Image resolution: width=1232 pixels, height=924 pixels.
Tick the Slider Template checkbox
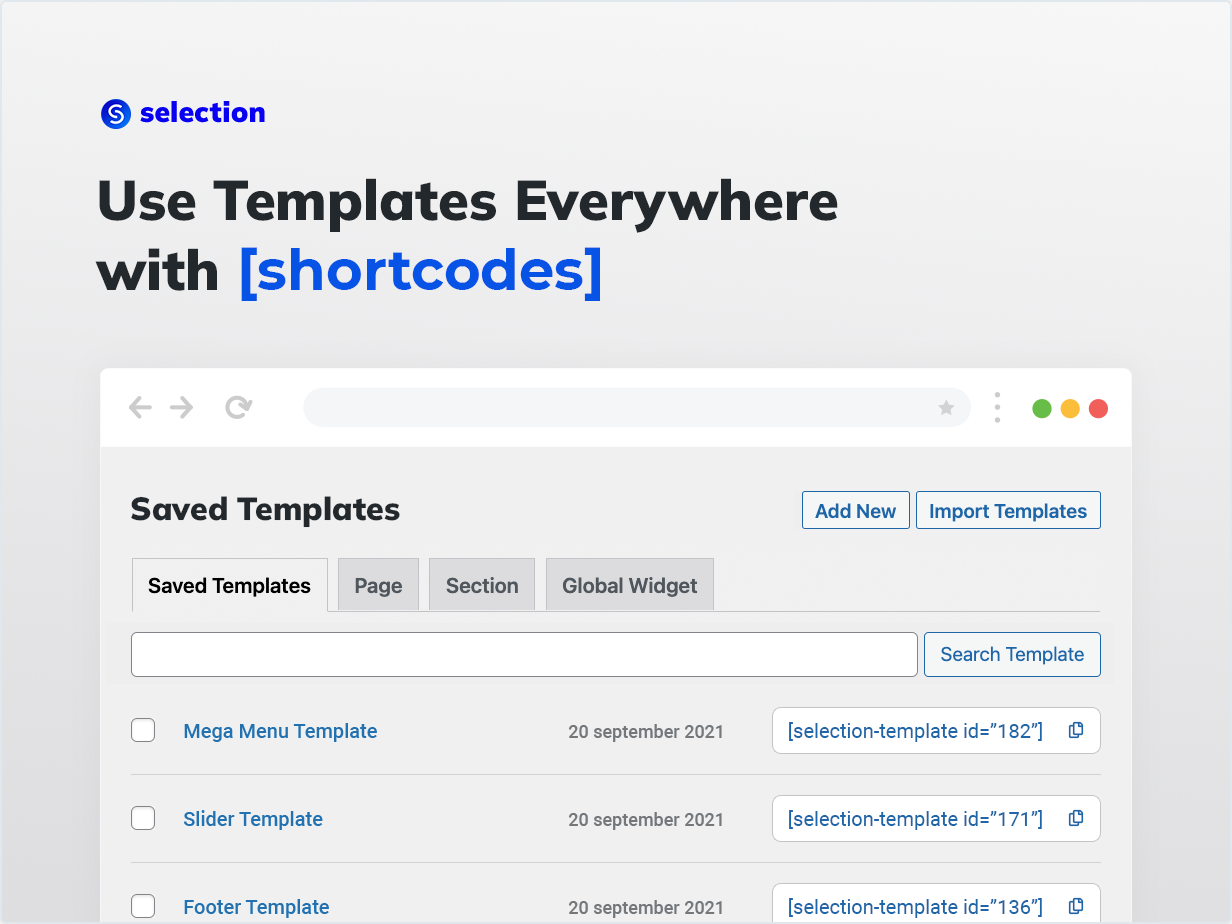143,819
